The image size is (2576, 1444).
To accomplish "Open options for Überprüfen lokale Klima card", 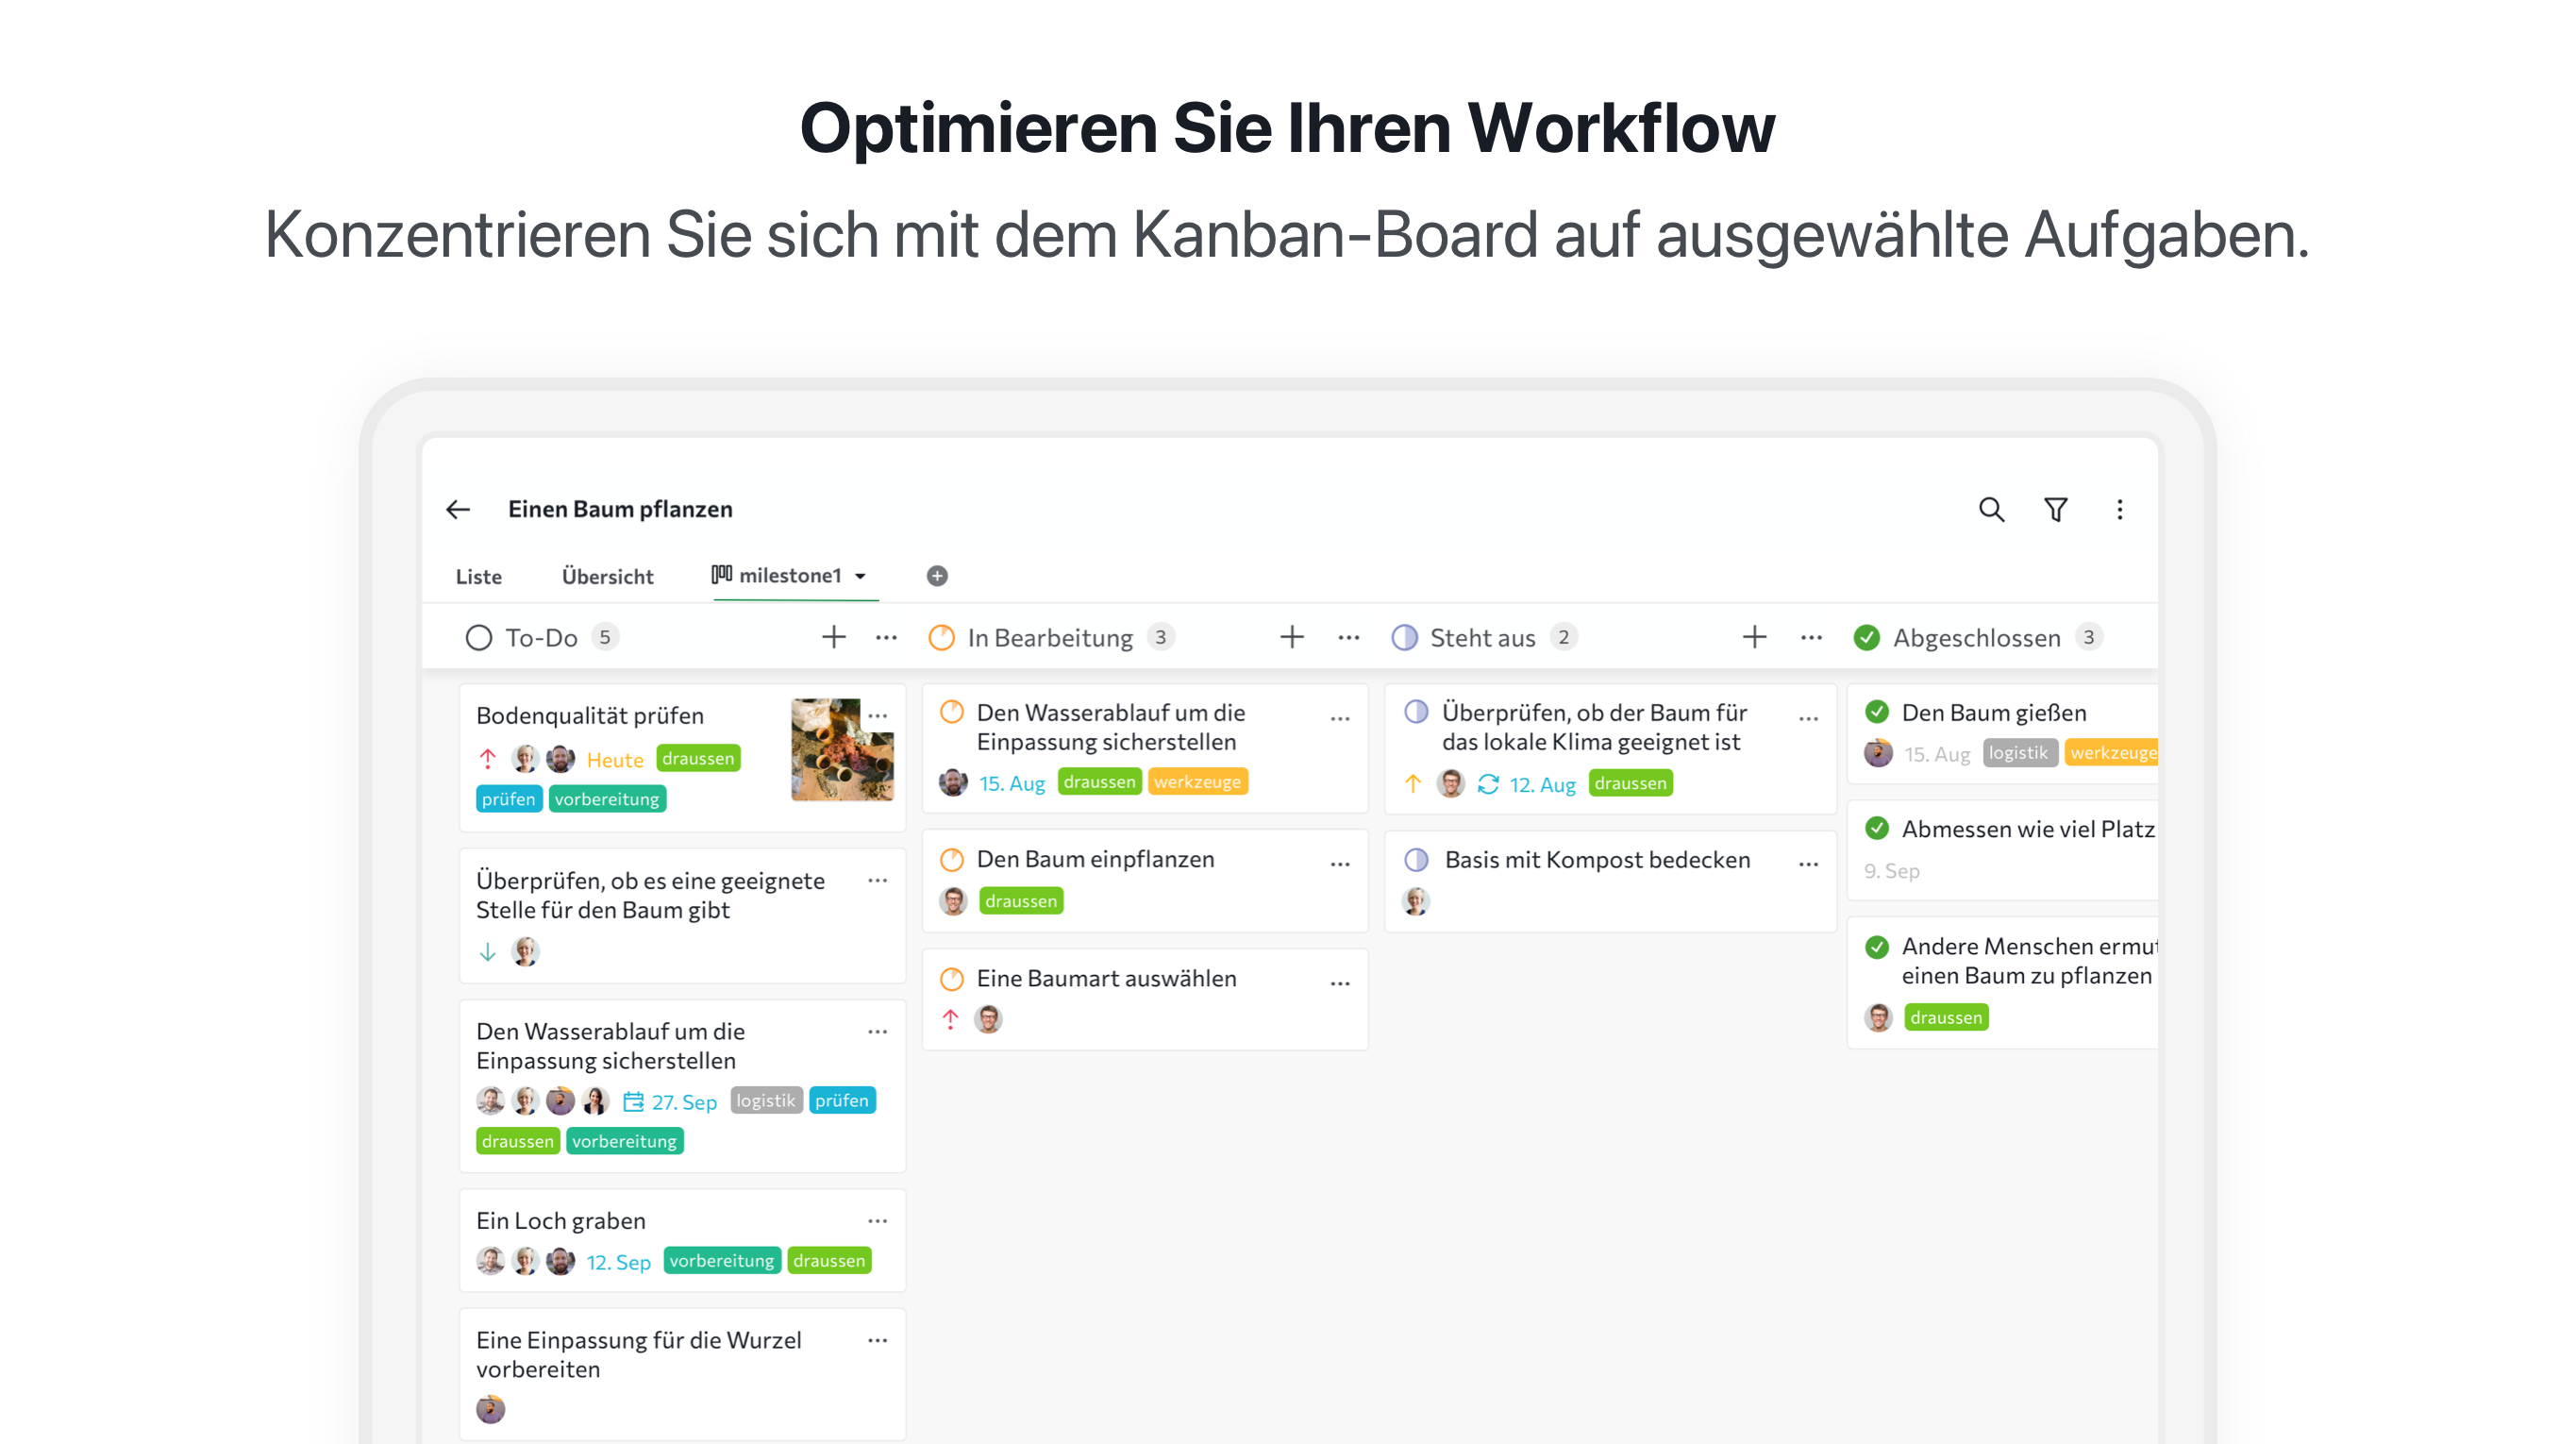I will click(x=1808, y=718).
